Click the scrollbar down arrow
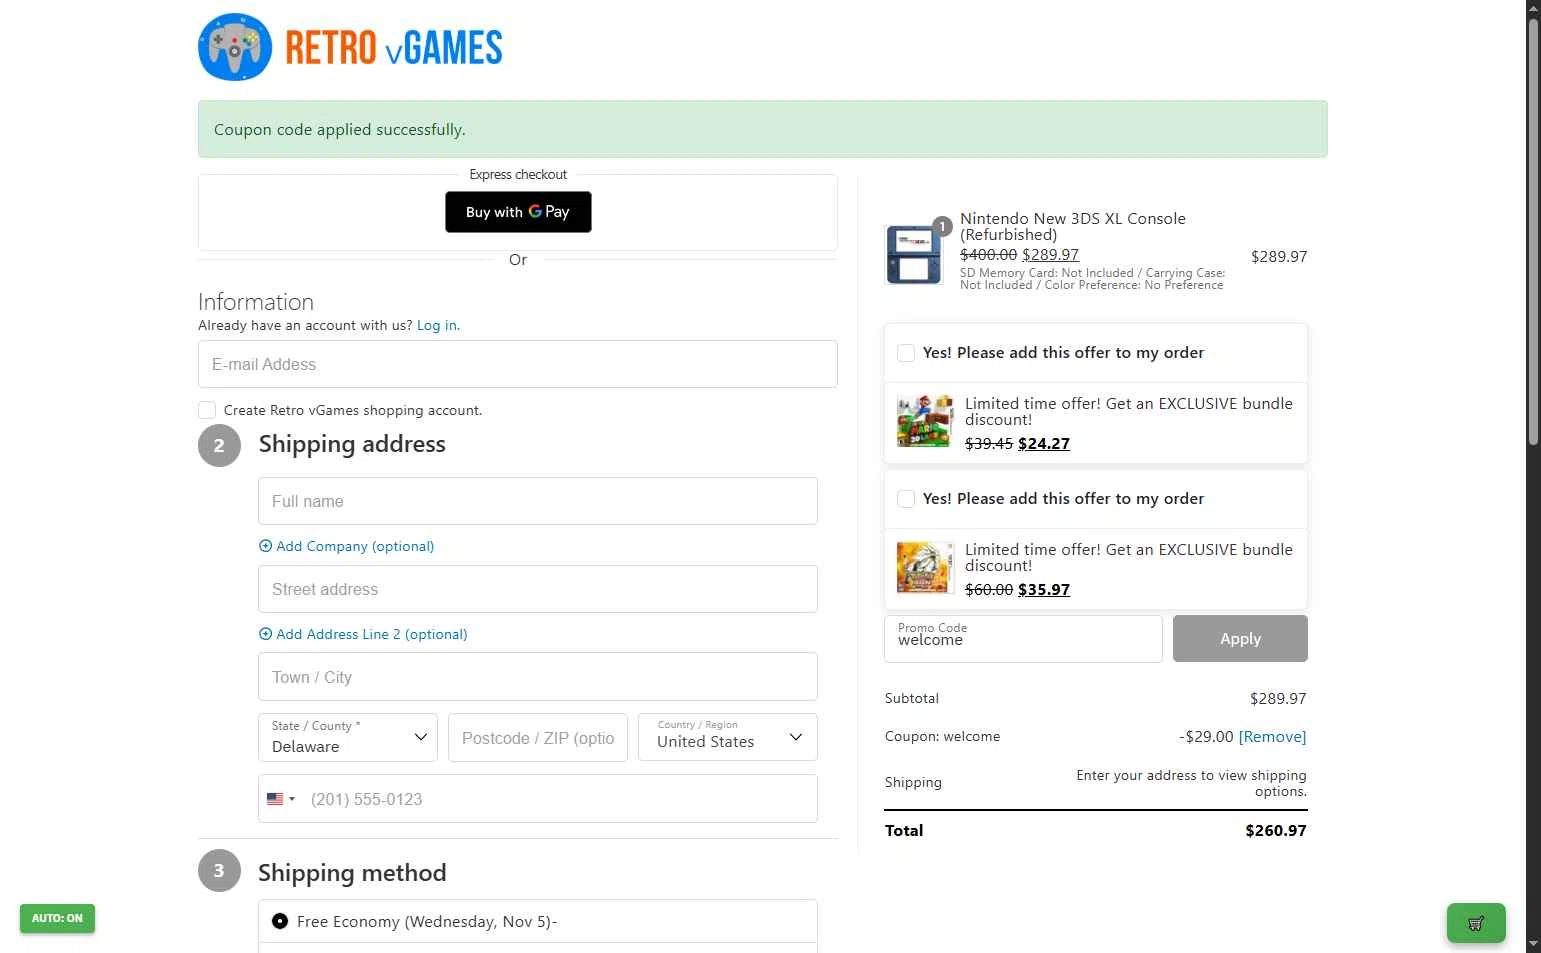 click(x=1533, y=943)
